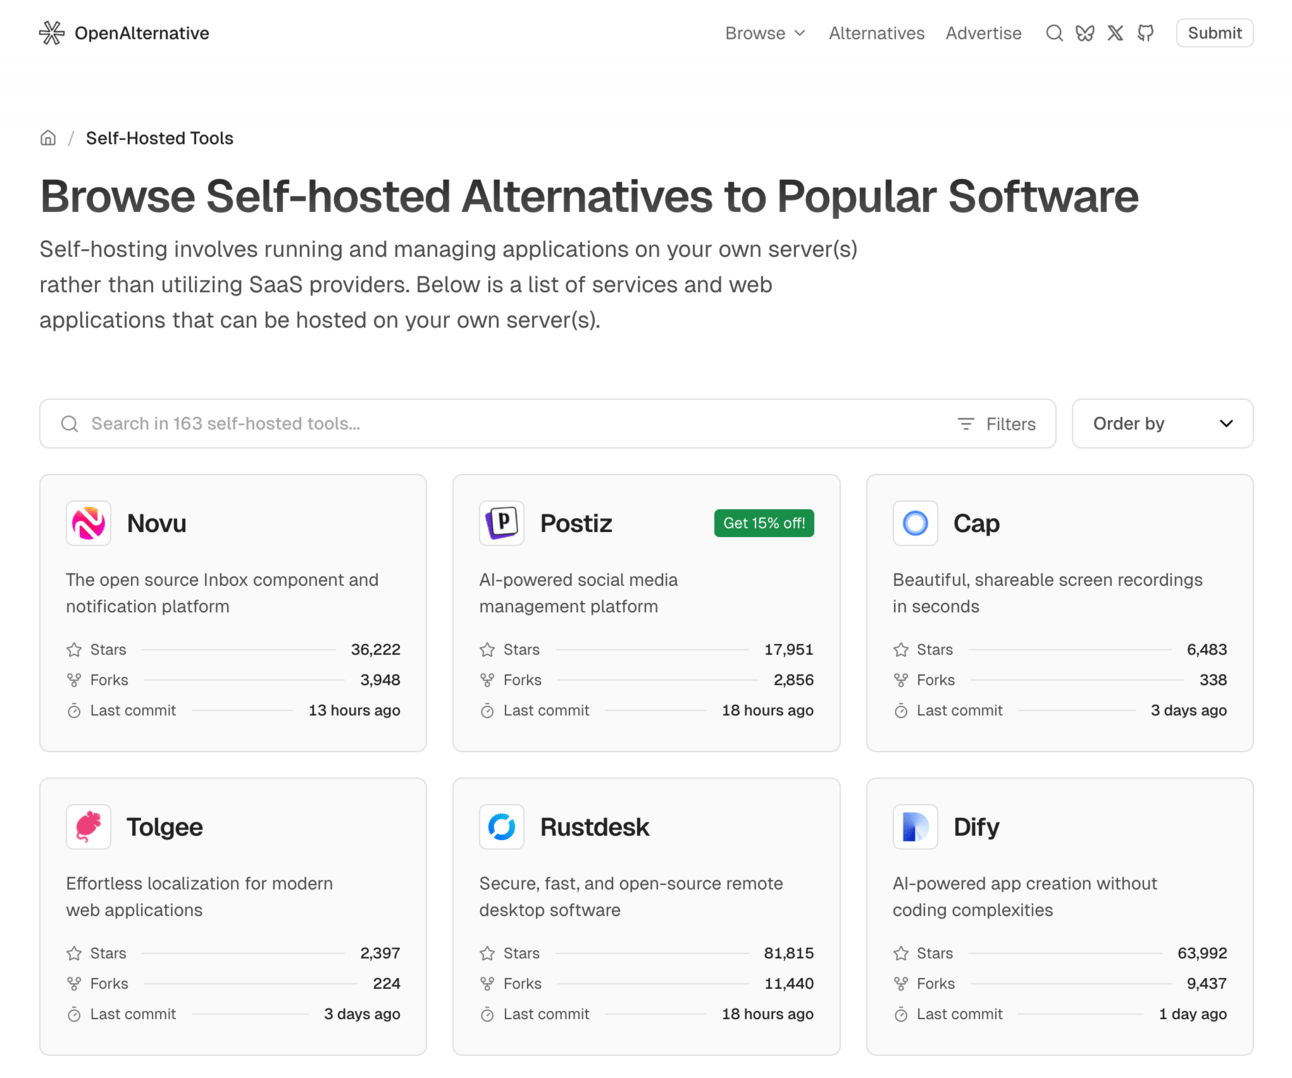The width and height of the screenshot is (1292, 1078).
Task: Click the fork icon in Postiz card
Action: pos(487,680)
